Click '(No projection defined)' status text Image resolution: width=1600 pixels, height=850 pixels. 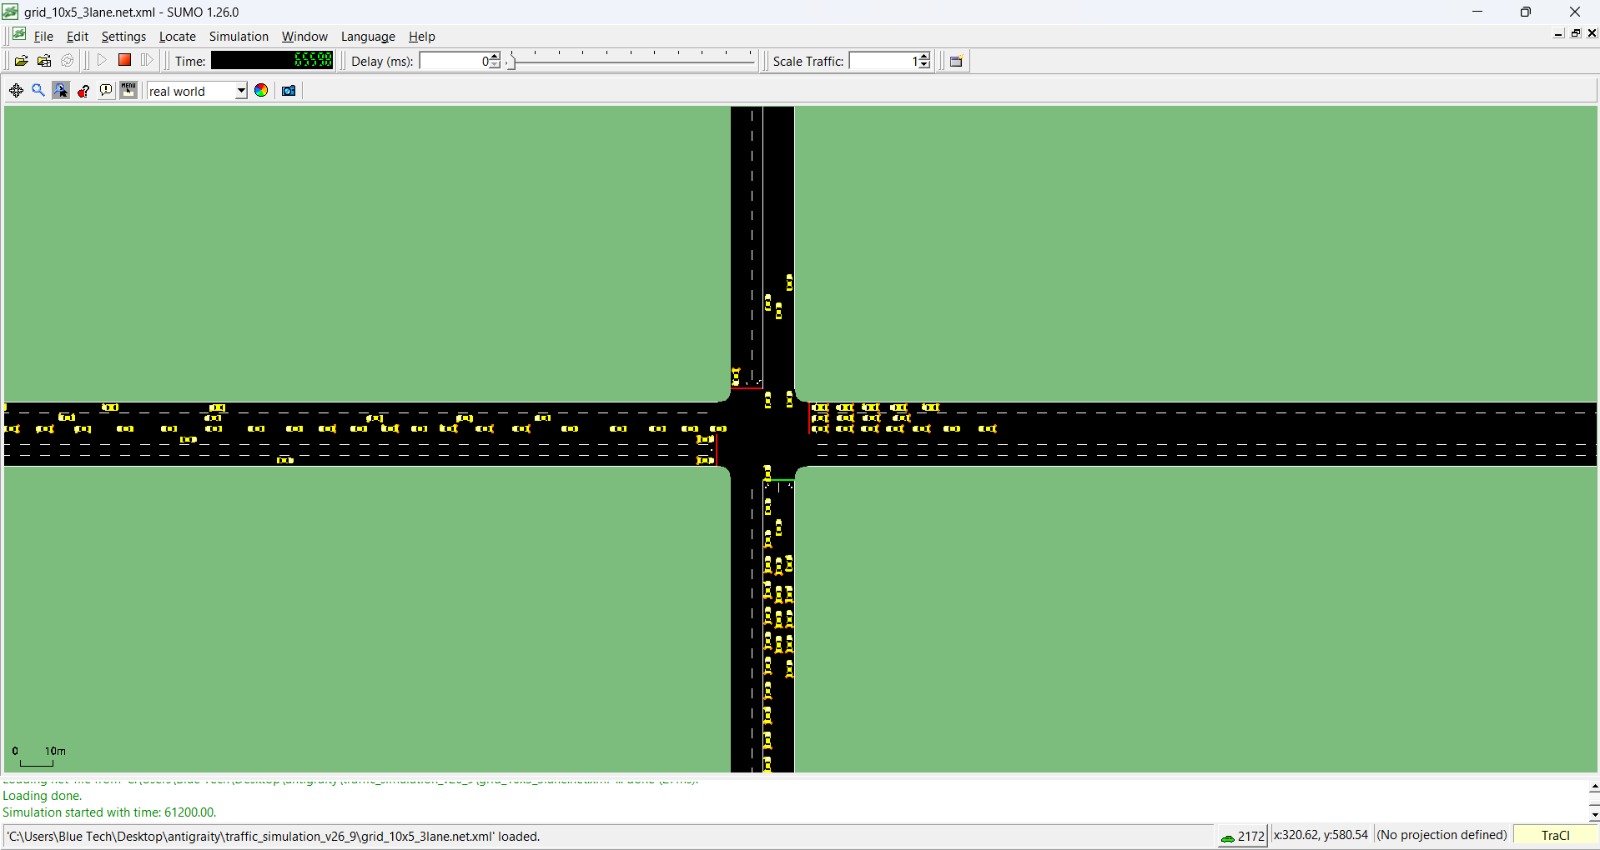pyautogui.click(x=1441, y=835)
